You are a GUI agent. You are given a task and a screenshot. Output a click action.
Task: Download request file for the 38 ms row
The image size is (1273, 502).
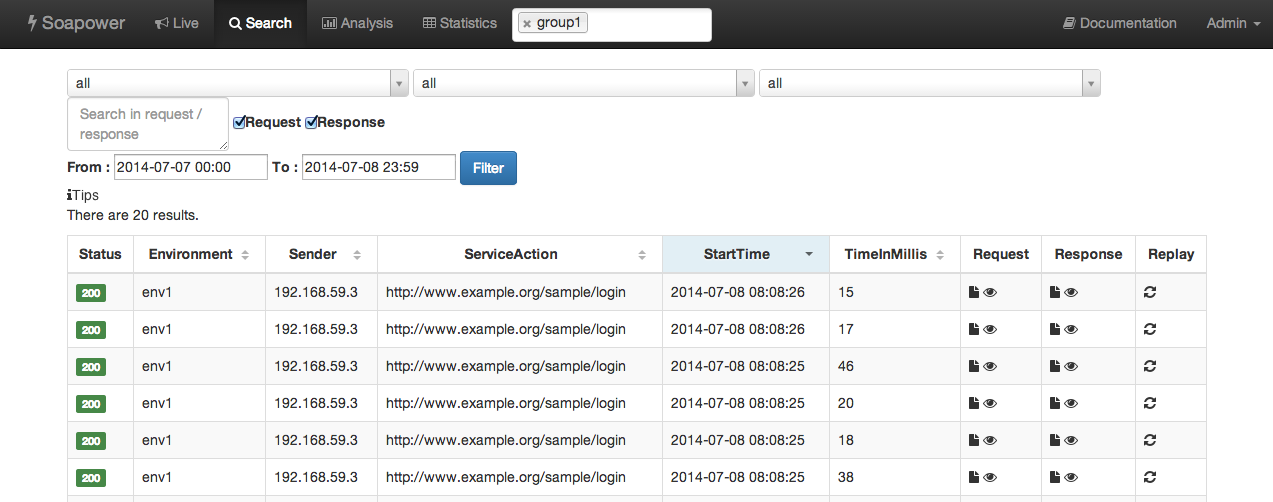pyautogui.click(x=974, y=477)
